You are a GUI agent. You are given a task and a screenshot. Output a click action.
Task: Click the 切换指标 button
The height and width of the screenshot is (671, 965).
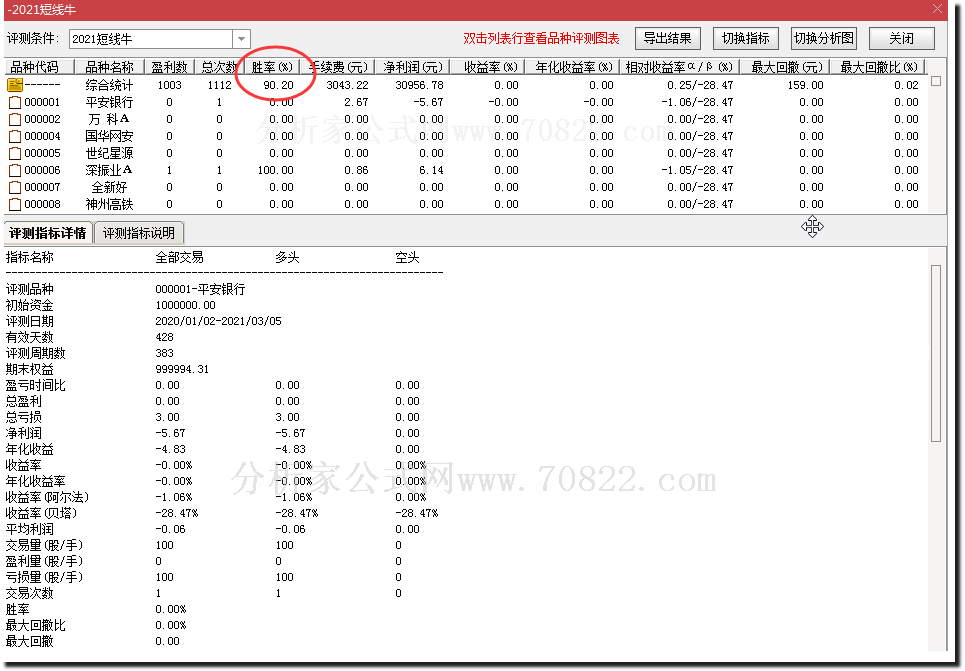point(746,38)
